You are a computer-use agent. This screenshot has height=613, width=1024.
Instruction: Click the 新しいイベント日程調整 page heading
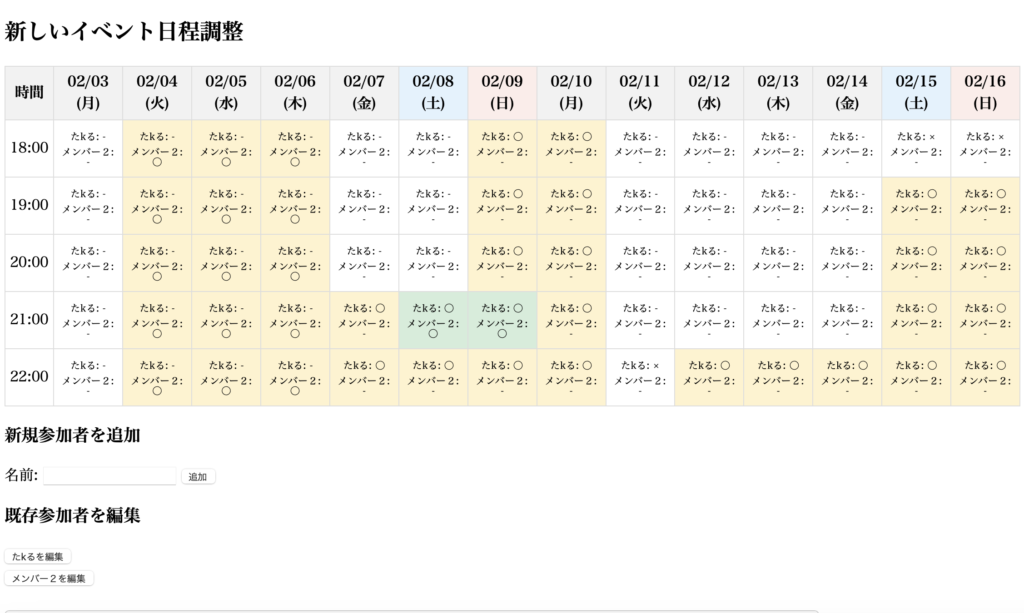[124, 32]
